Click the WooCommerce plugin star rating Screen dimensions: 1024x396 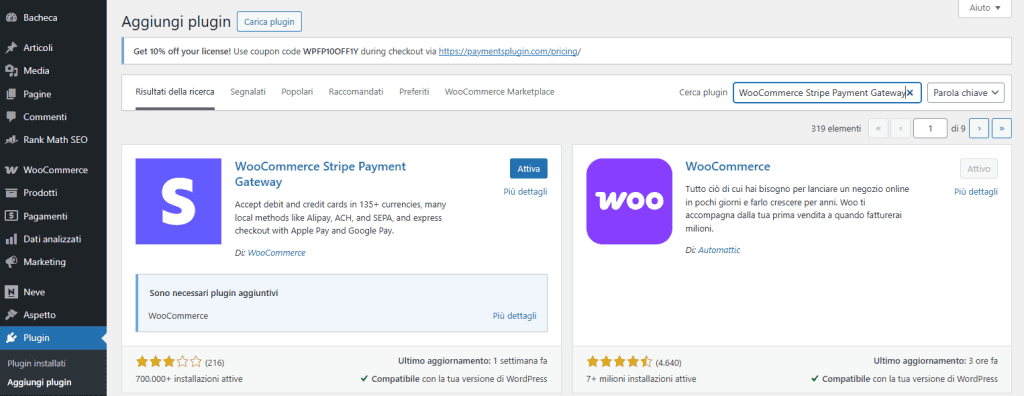620,361
